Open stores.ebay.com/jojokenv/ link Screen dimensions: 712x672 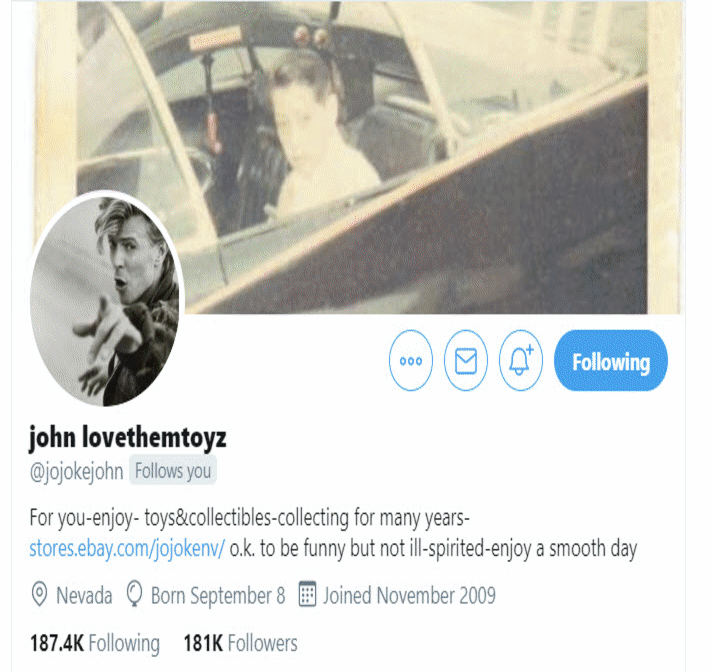coord(127,549)
